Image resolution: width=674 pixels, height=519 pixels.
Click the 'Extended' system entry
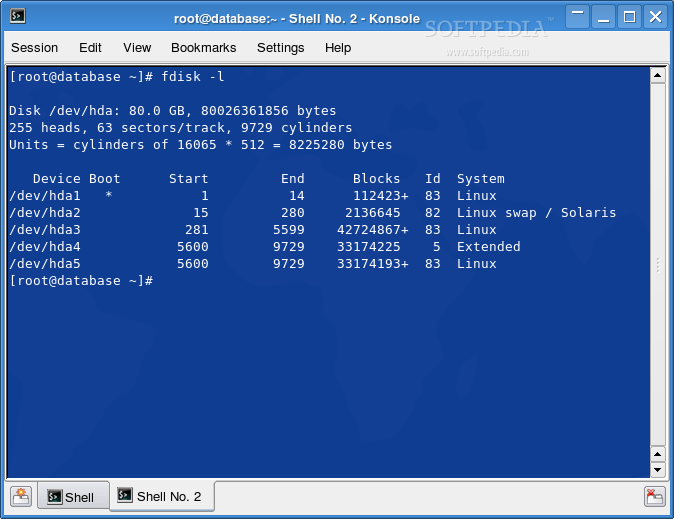(x=489, y=246)
